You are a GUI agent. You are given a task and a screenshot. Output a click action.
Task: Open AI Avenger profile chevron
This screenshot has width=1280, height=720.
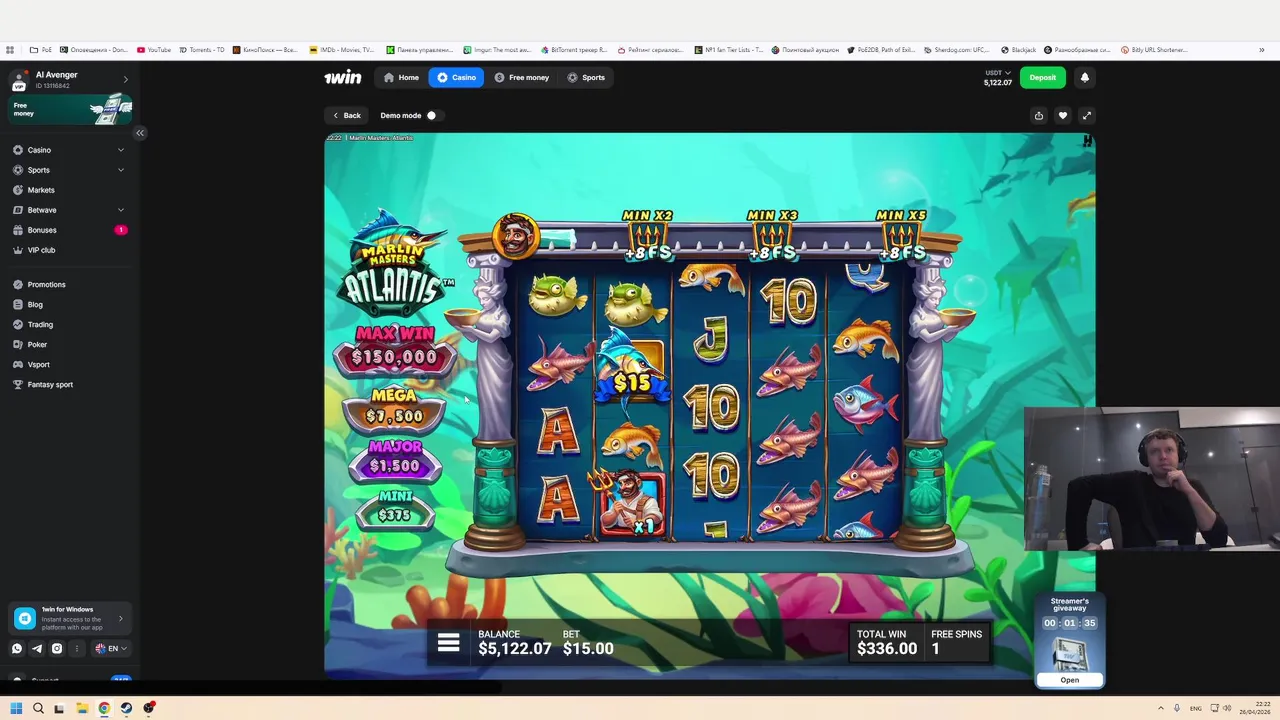[125, 79]
